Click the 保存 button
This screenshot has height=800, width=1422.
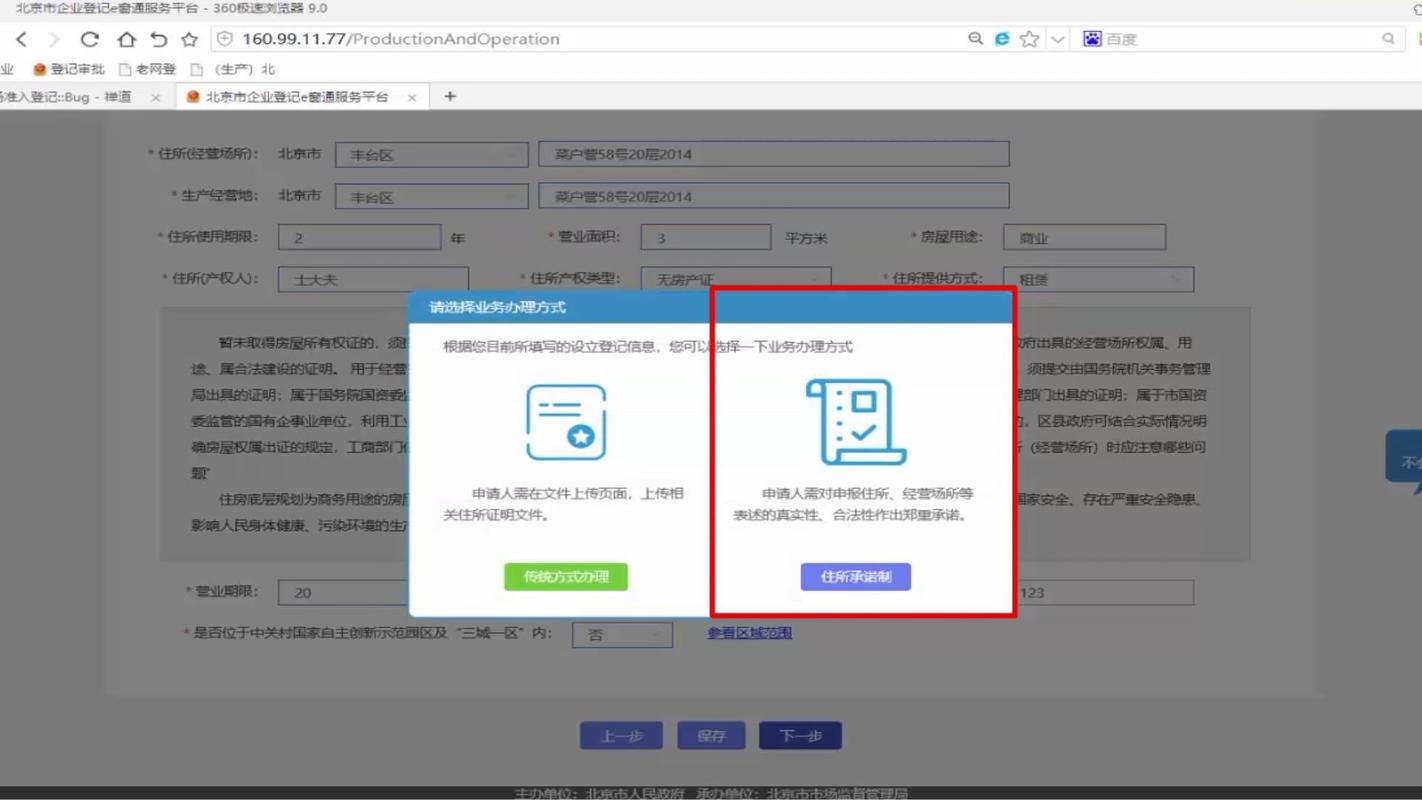coord(711,736)
